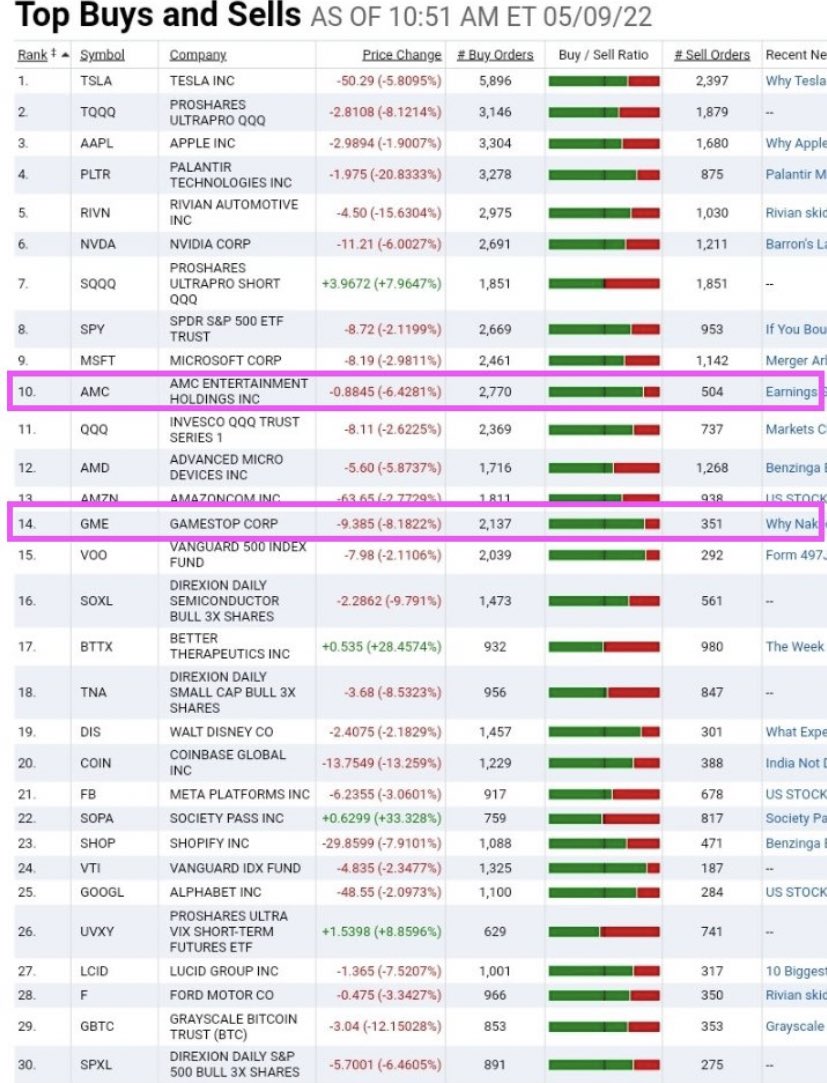Screen dimensions: 827x1083
Task: Click company name FORD MOTOR CO
Action: pyautogui.click(x=222, y=995)
